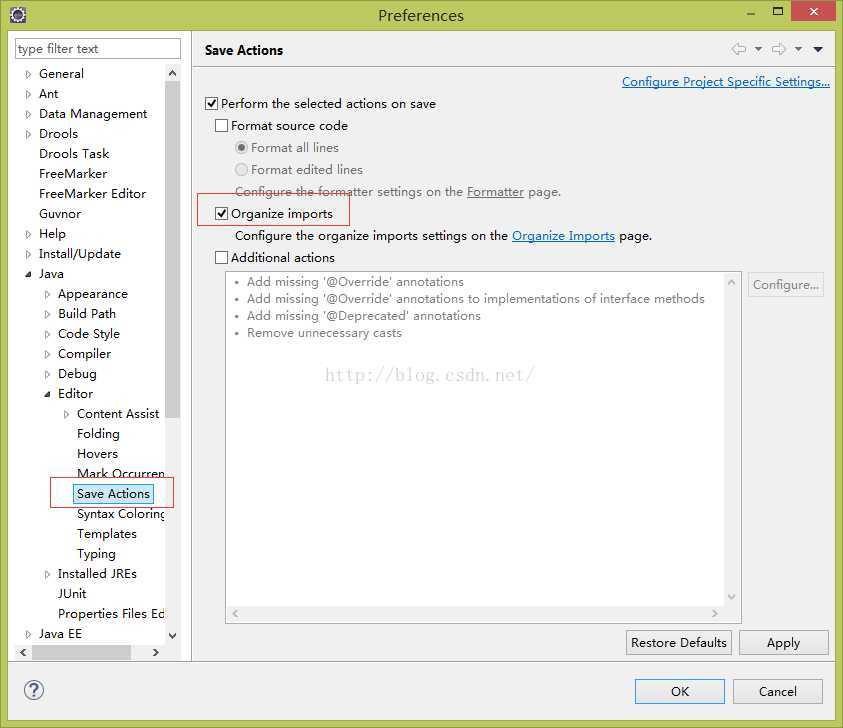Select Properties Files Editor tree item
The image size is (843, 728).
coord(111,613)
